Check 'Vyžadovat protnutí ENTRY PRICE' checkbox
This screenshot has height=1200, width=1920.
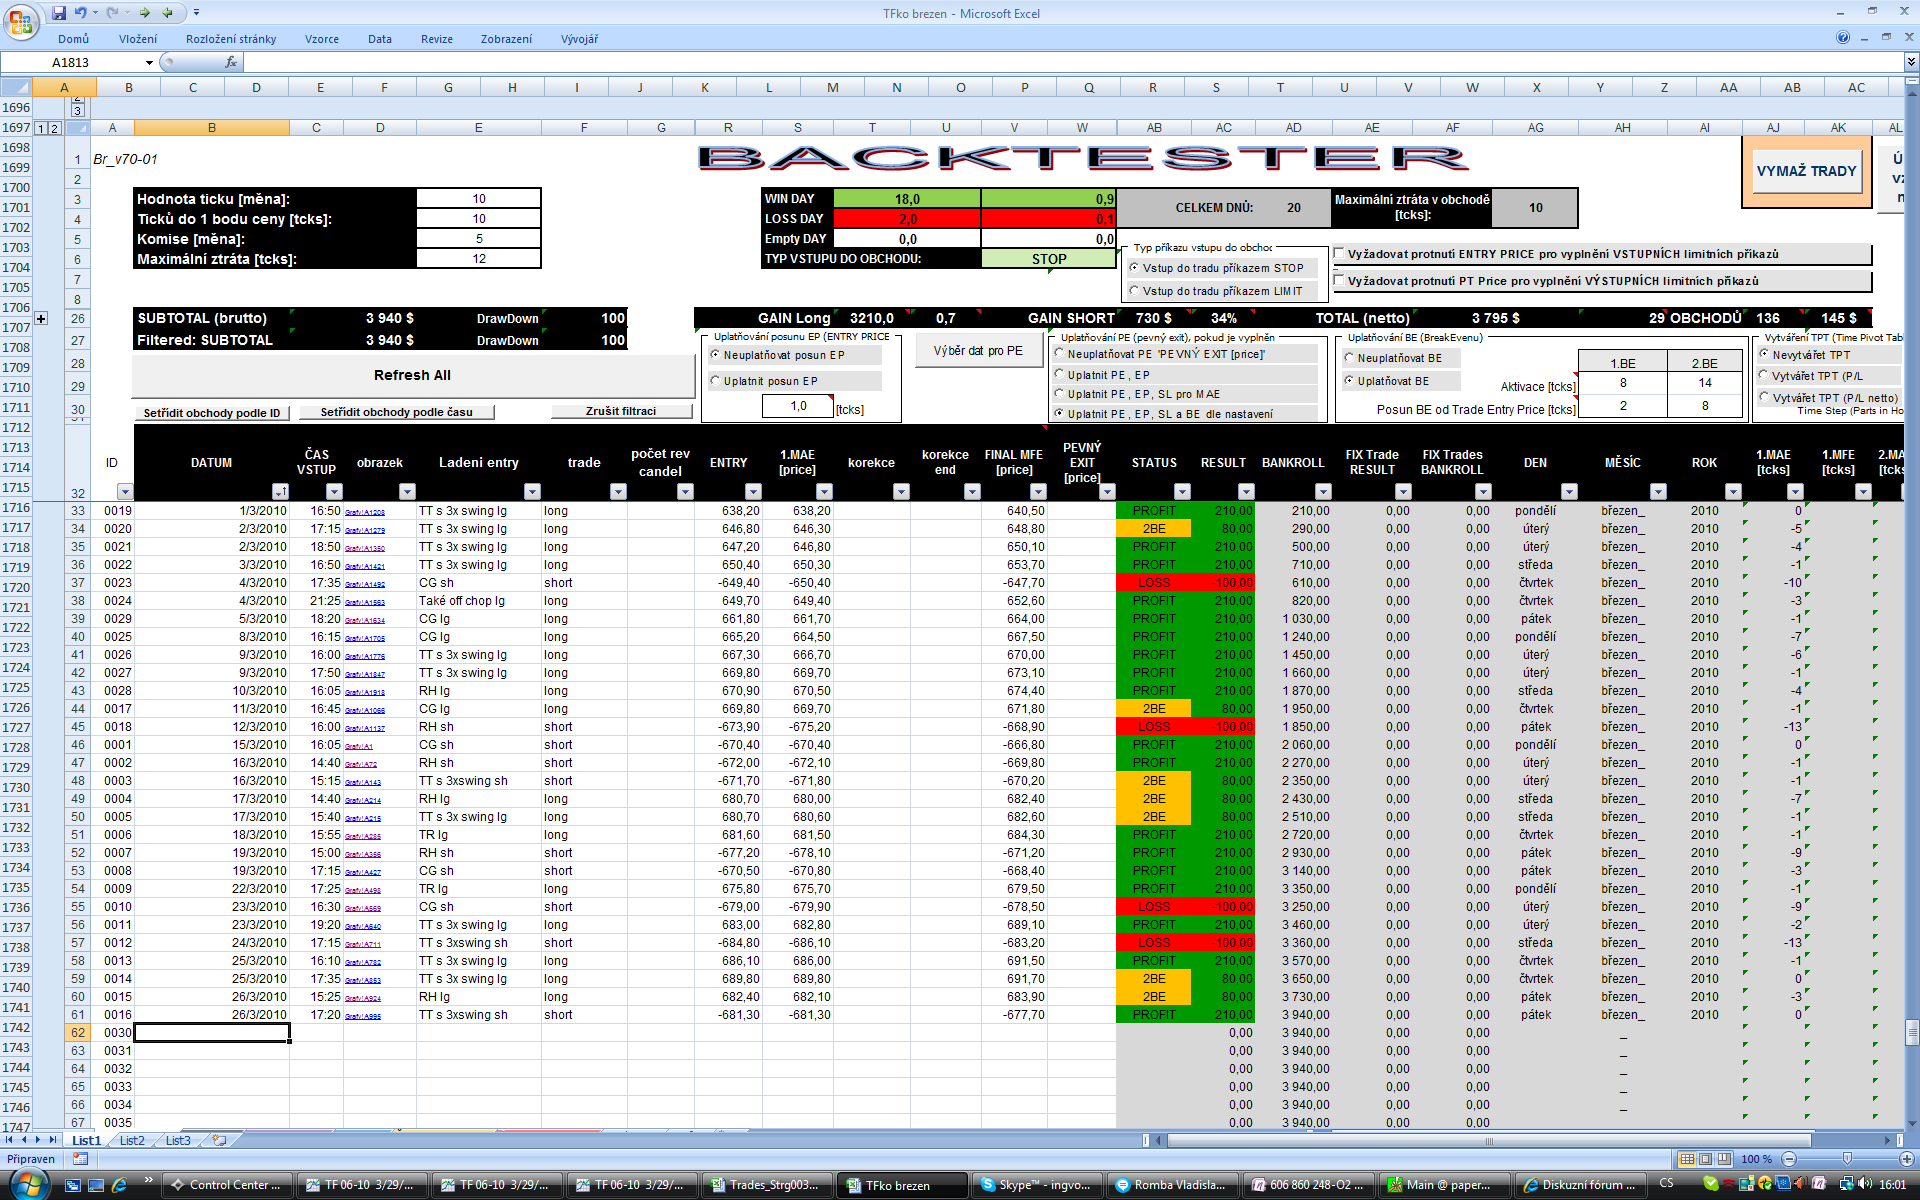coord(1340,254)
